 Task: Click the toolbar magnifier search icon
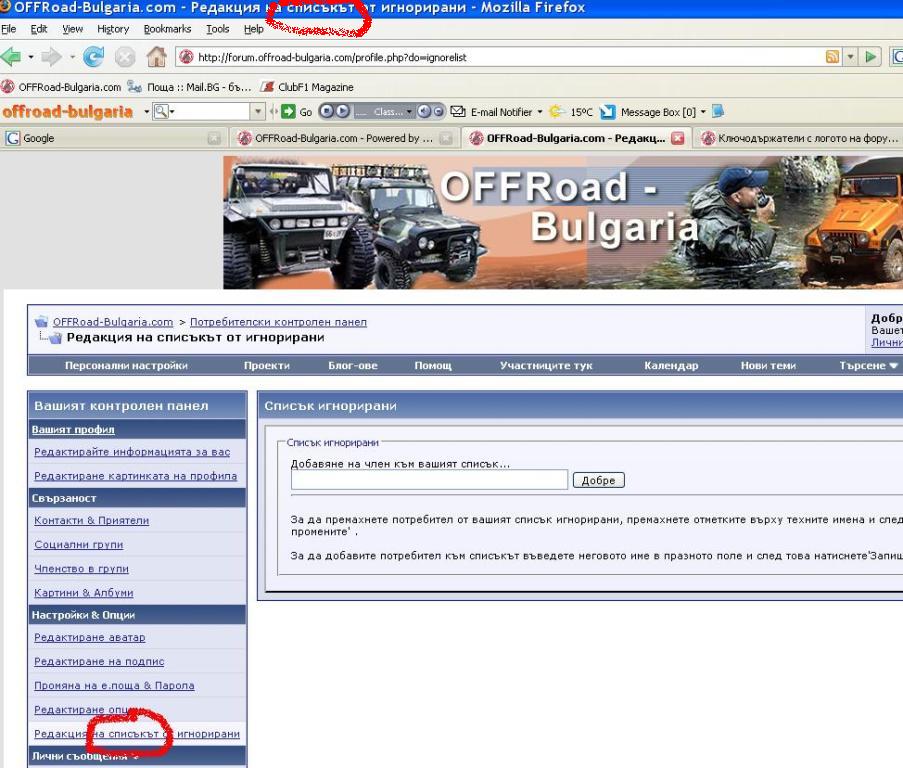coord(161,112)
